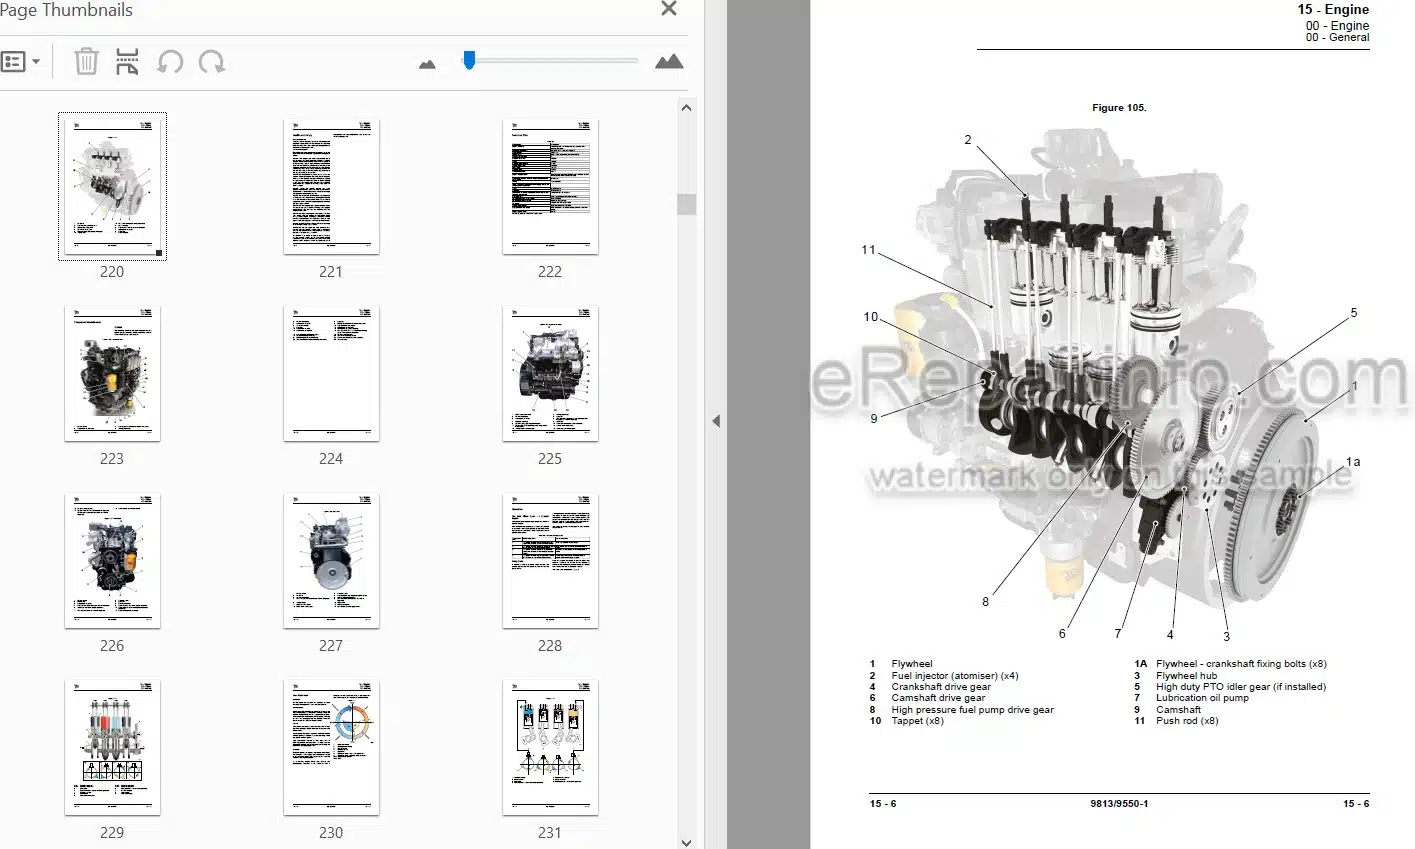Select page 226 thumbnail
This screenshot has width=1415, height=849.
pos(112,560)
